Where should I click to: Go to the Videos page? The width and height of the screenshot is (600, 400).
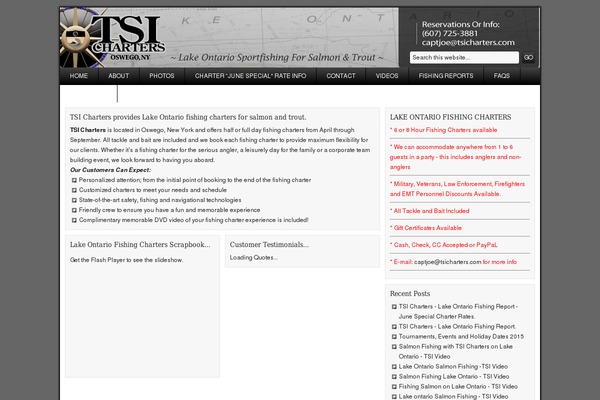tap(387, 76)
